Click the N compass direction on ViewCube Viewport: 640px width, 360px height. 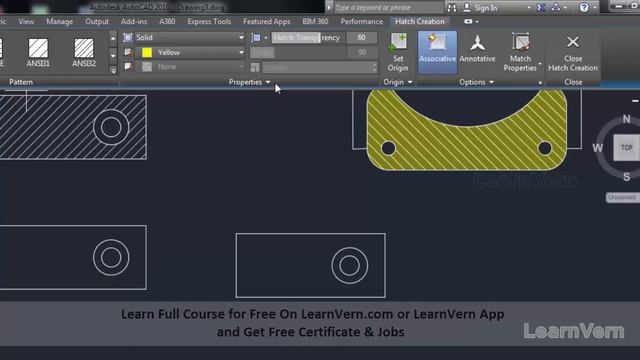(626, 119)
